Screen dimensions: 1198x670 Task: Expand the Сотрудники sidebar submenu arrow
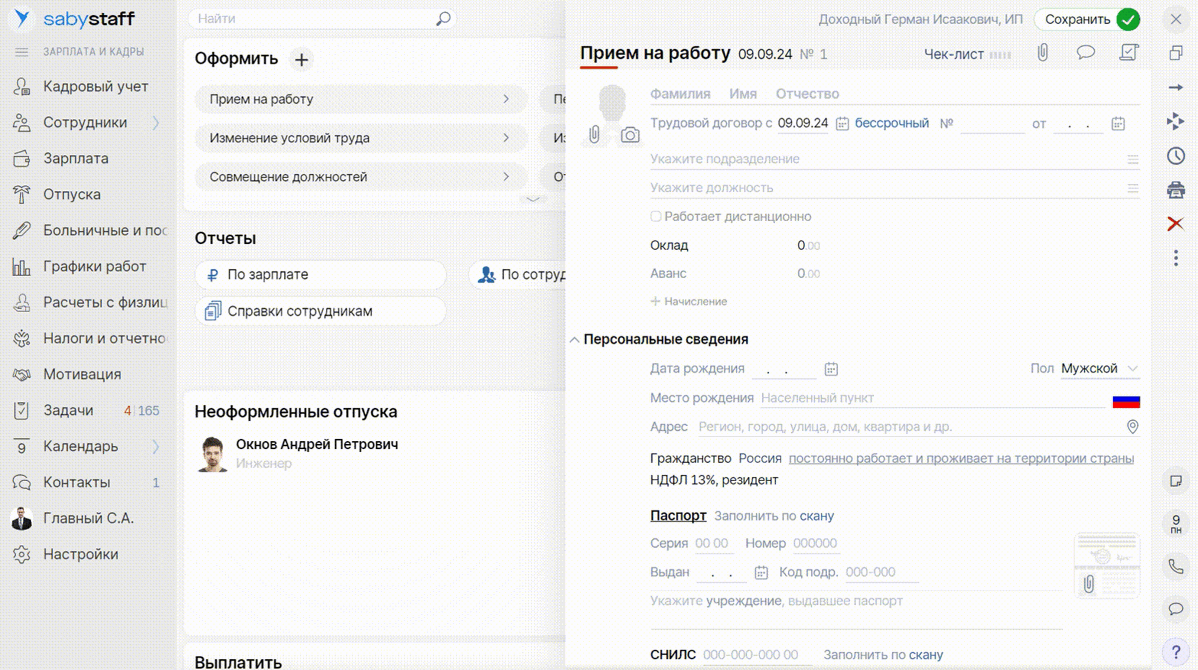156,123
